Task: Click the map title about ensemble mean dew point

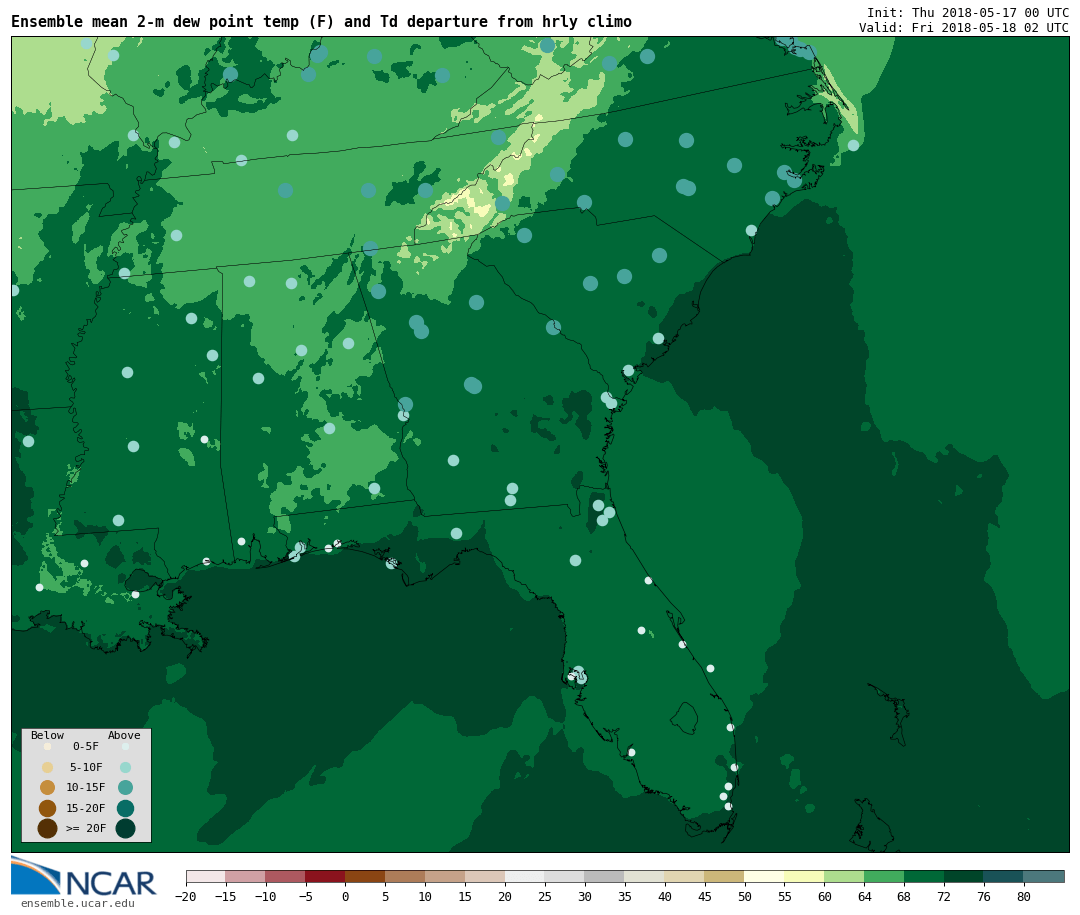Action: [x=321, y=22]
